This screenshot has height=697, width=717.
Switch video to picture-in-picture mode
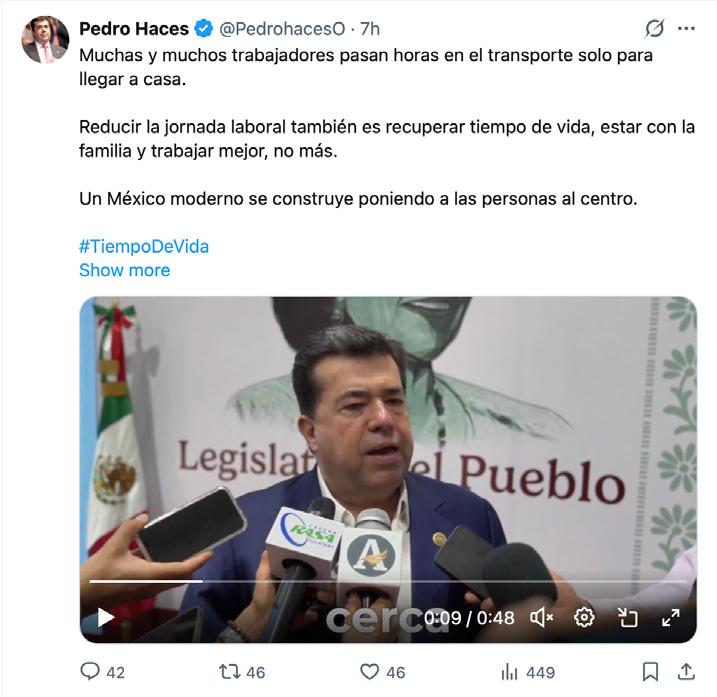tap(627, 617)
